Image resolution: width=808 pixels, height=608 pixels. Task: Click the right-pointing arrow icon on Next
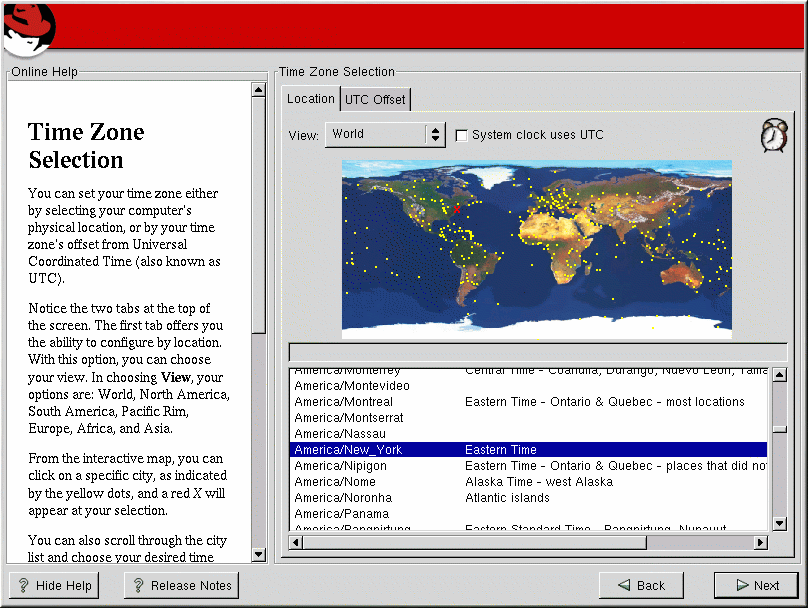pyautogui.click(x=743, y=585)
